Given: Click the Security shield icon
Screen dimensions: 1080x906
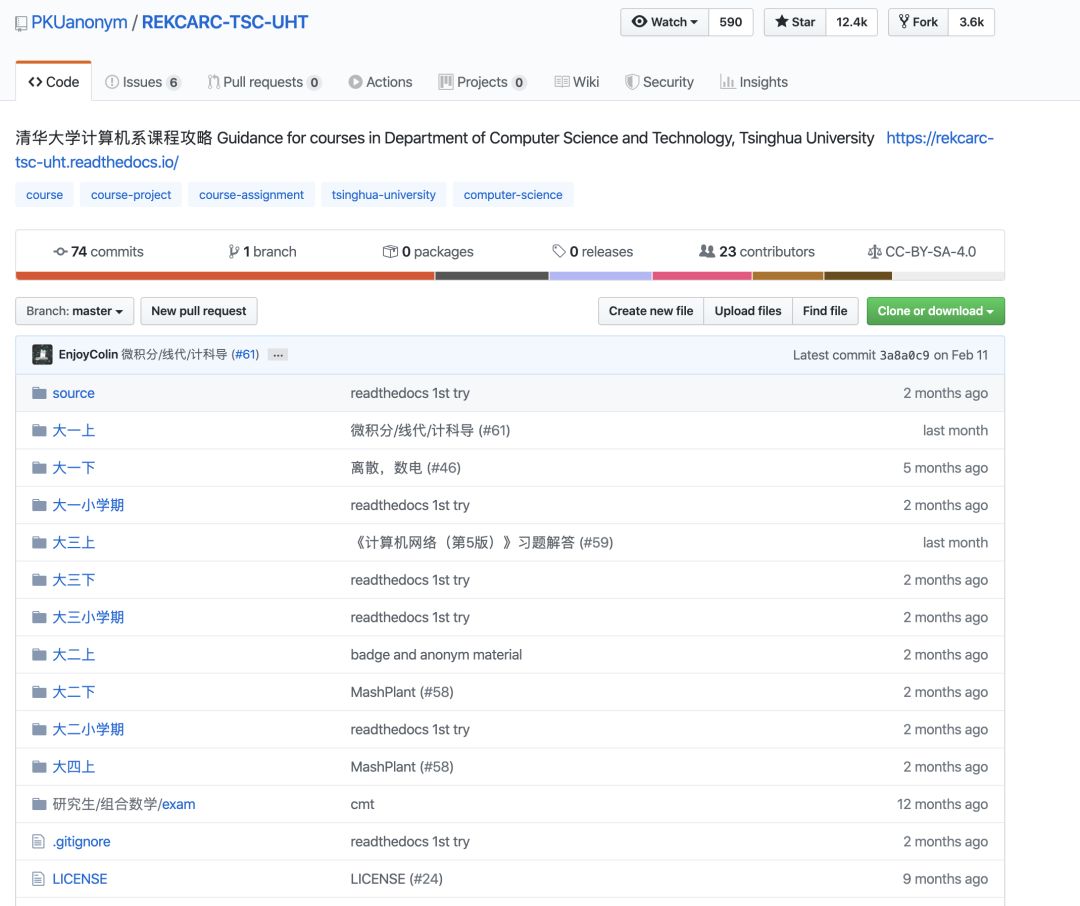Looking at the screenshot, I should coord(632,82).
